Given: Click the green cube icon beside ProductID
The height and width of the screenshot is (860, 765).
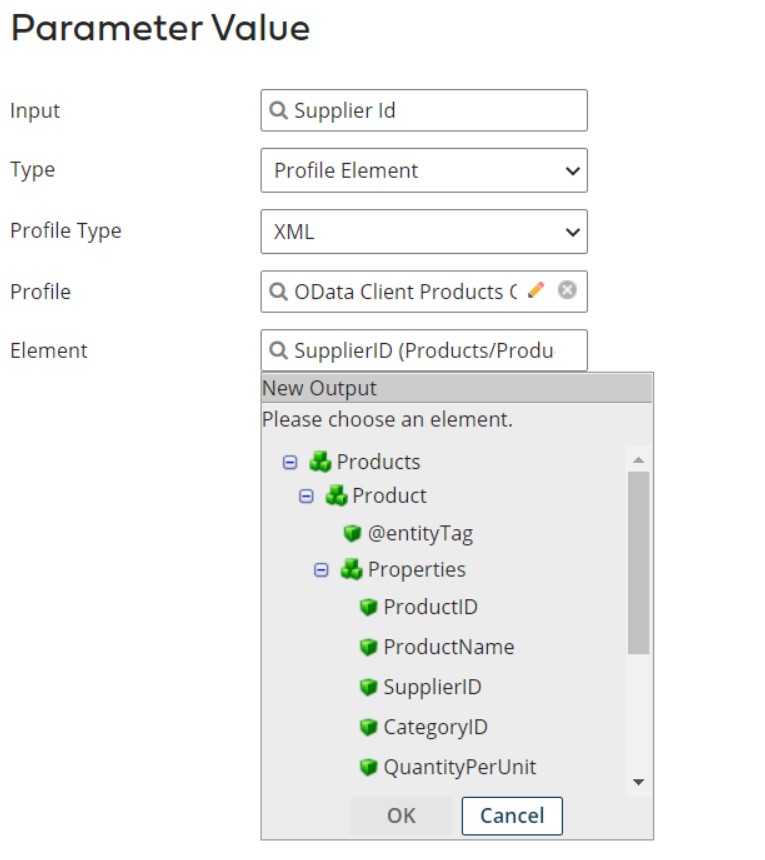Looking at the screenshot, I should (x=368, y=607).
